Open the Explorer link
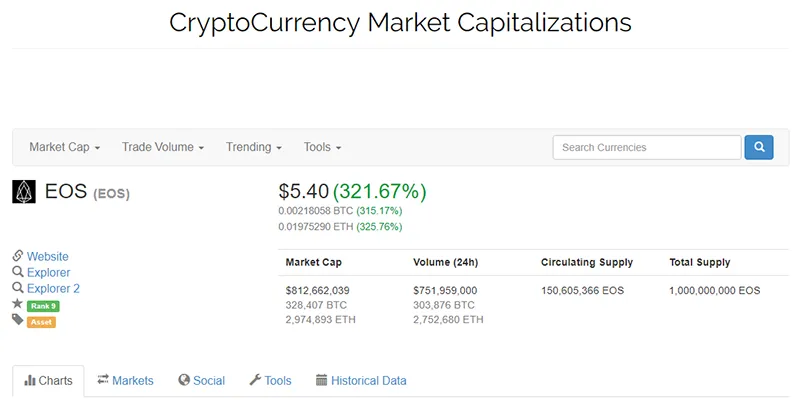This screenshot has height=400, width=798. (48, 272)
